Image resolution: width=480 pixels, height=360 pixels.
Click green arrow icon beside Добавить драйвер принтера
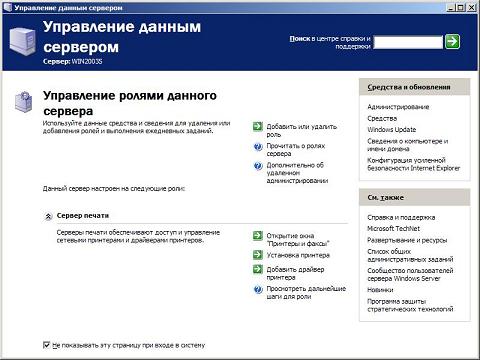(258, 269)
